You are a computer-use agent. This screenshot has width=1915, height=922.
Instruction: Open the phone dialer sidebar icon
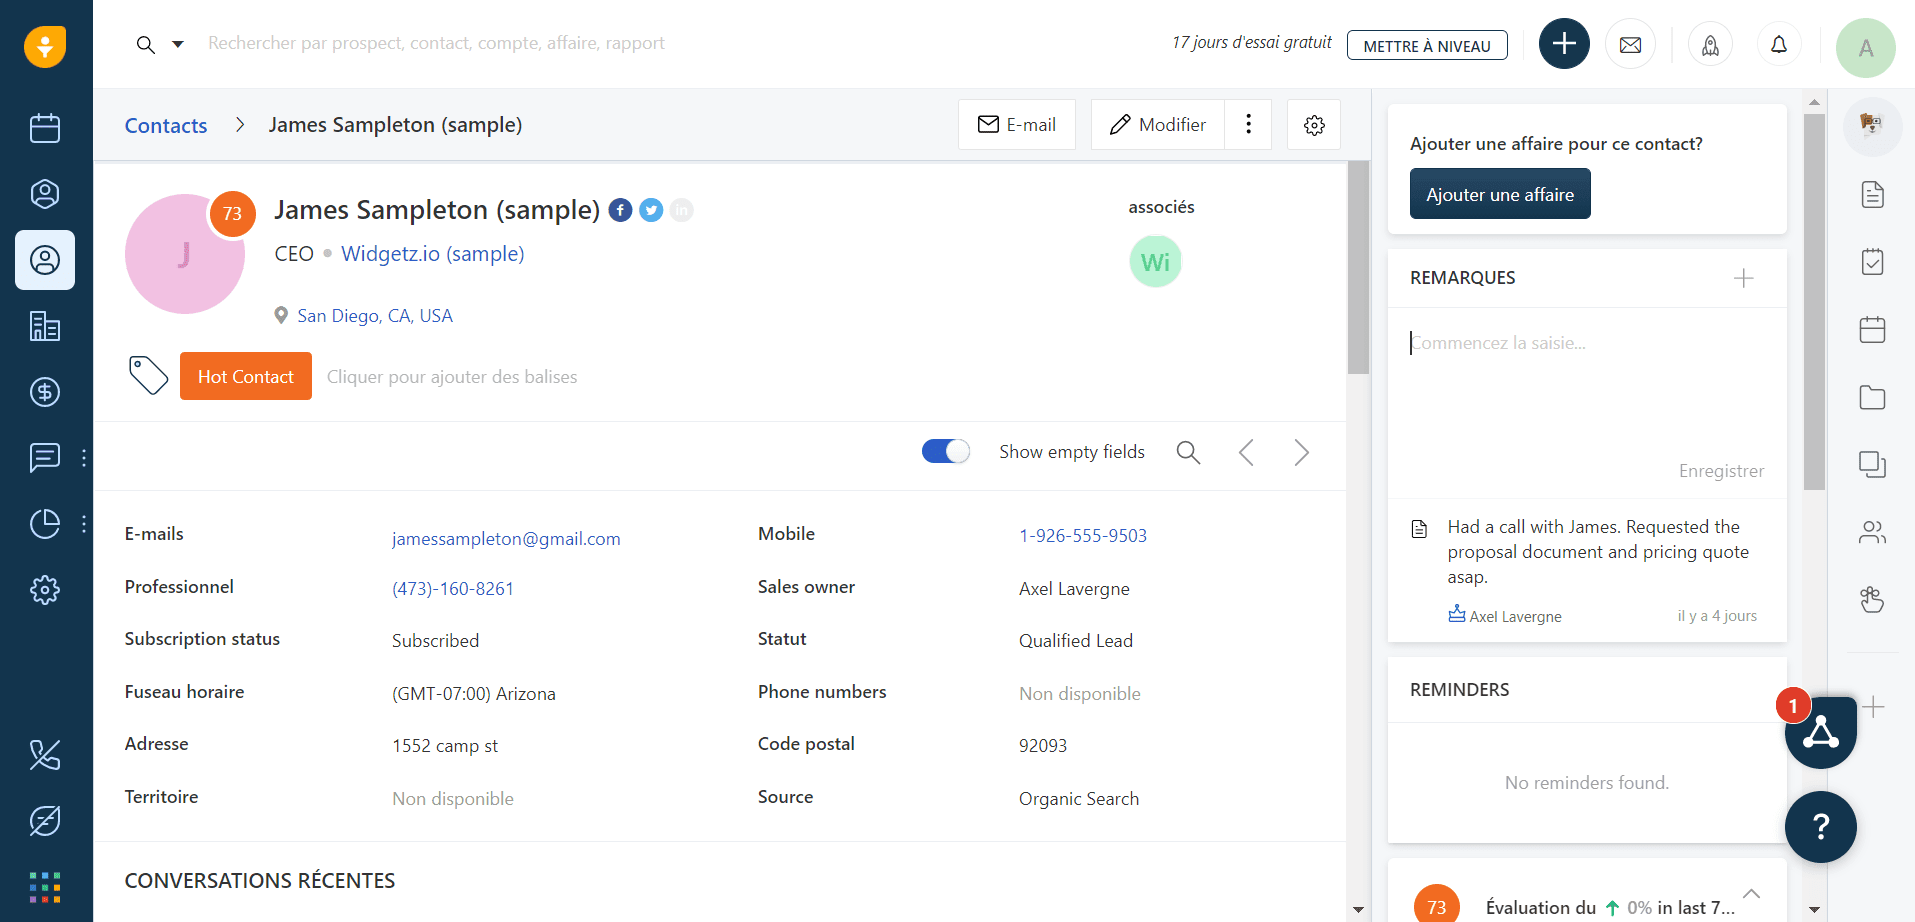pyautogui.click(x=45, y=754)
